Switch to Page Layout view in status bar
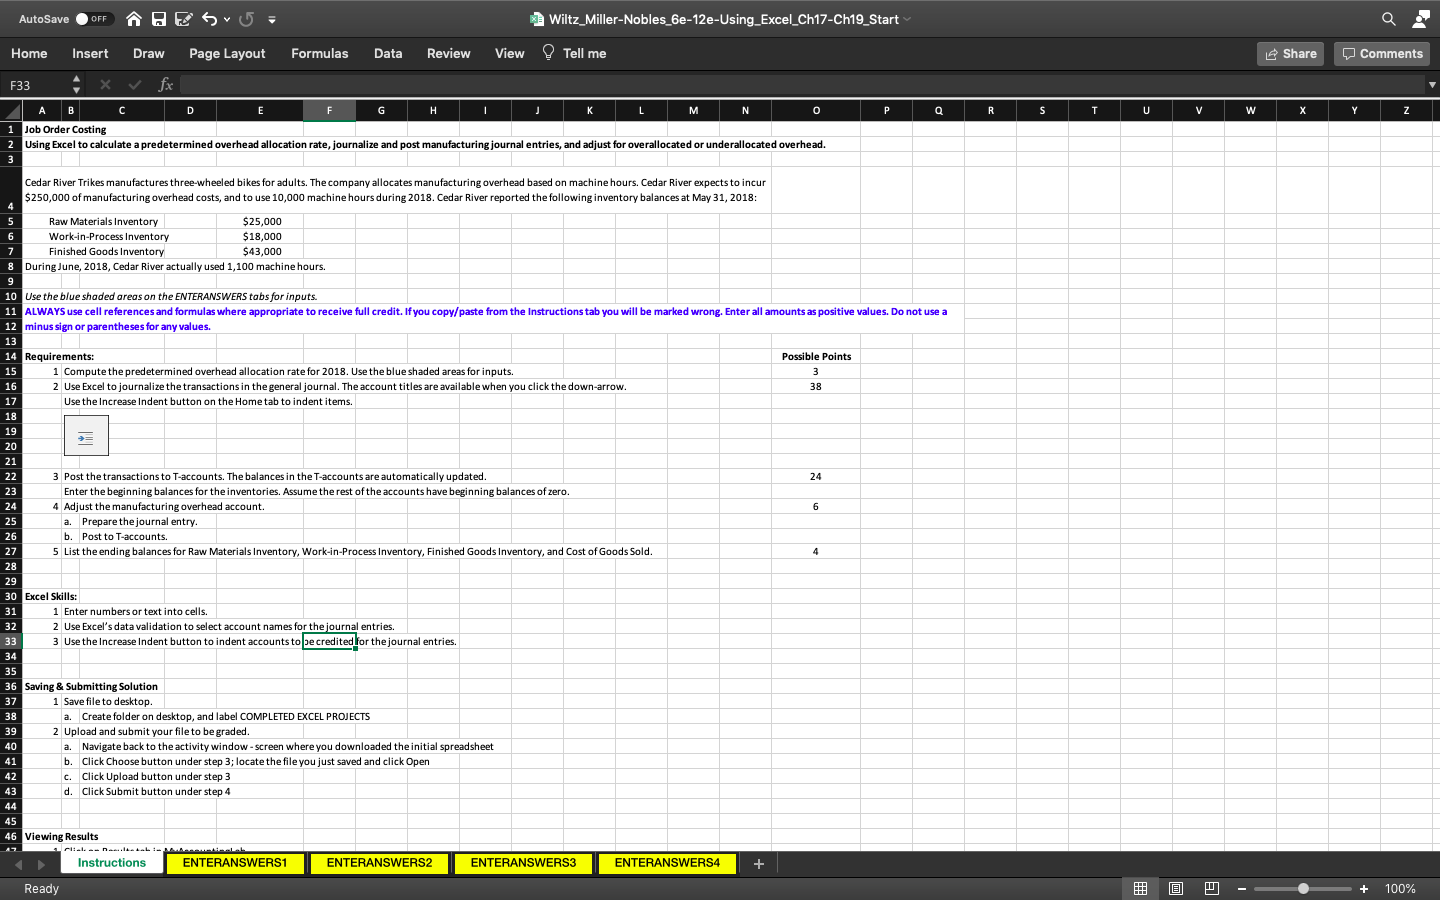 click(1176, 888)
